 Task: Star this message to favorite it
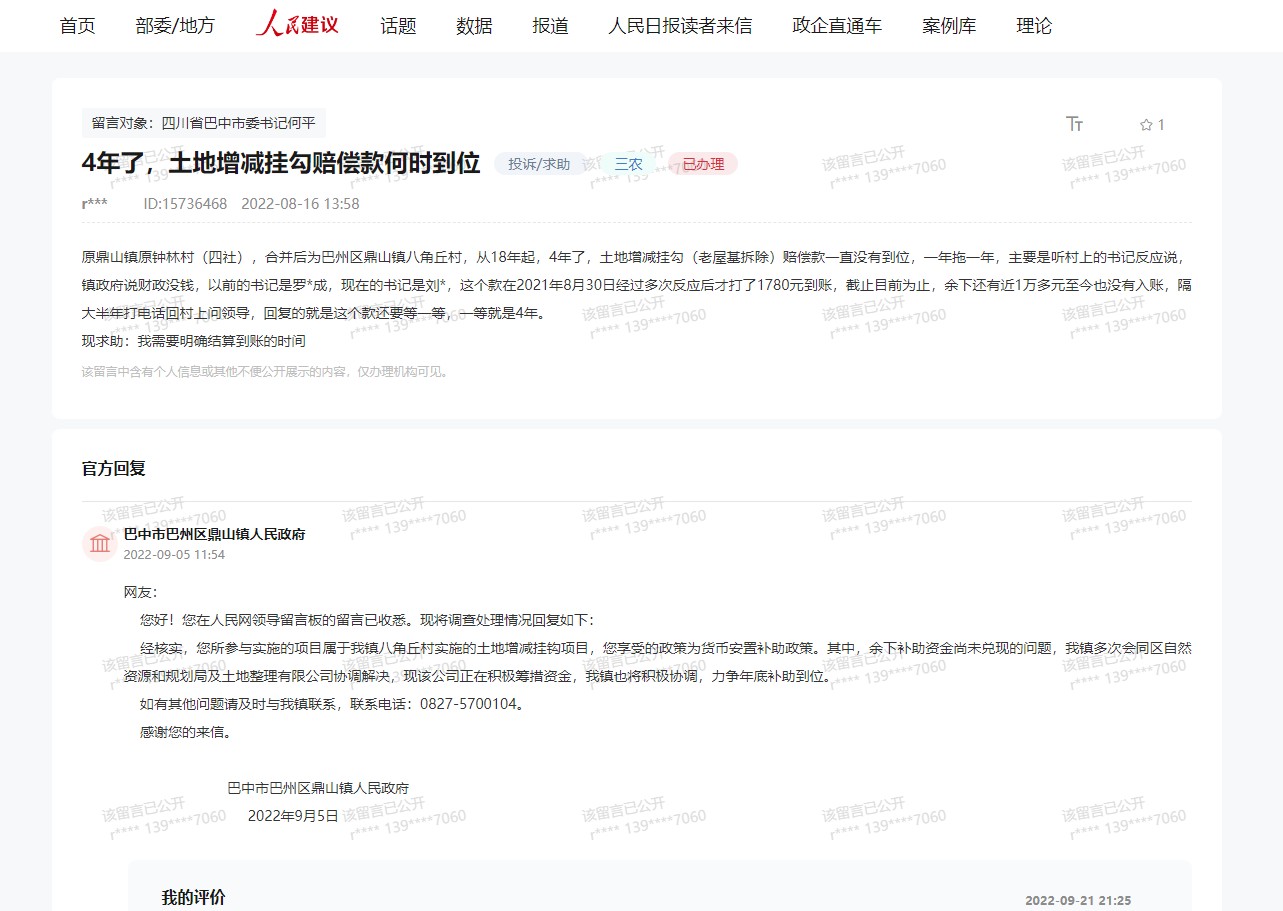click(1147, 125)
